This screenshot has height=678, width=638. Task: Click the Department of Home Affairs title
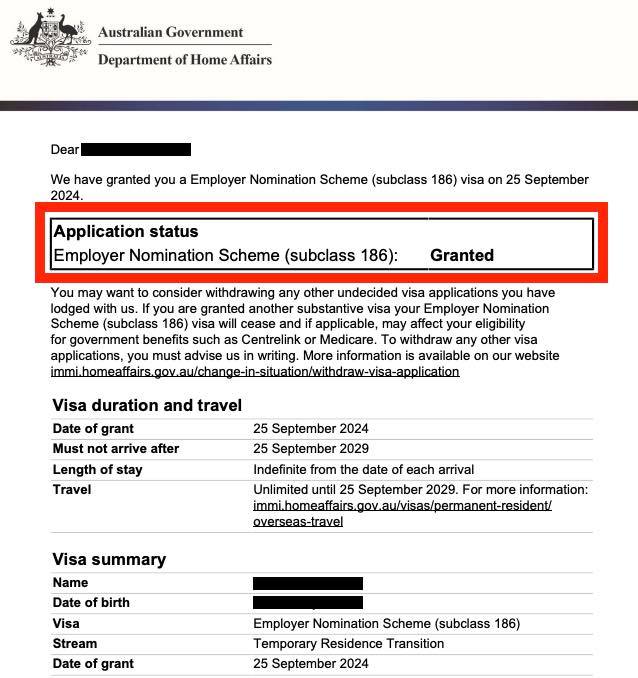[x=184, y=59]
